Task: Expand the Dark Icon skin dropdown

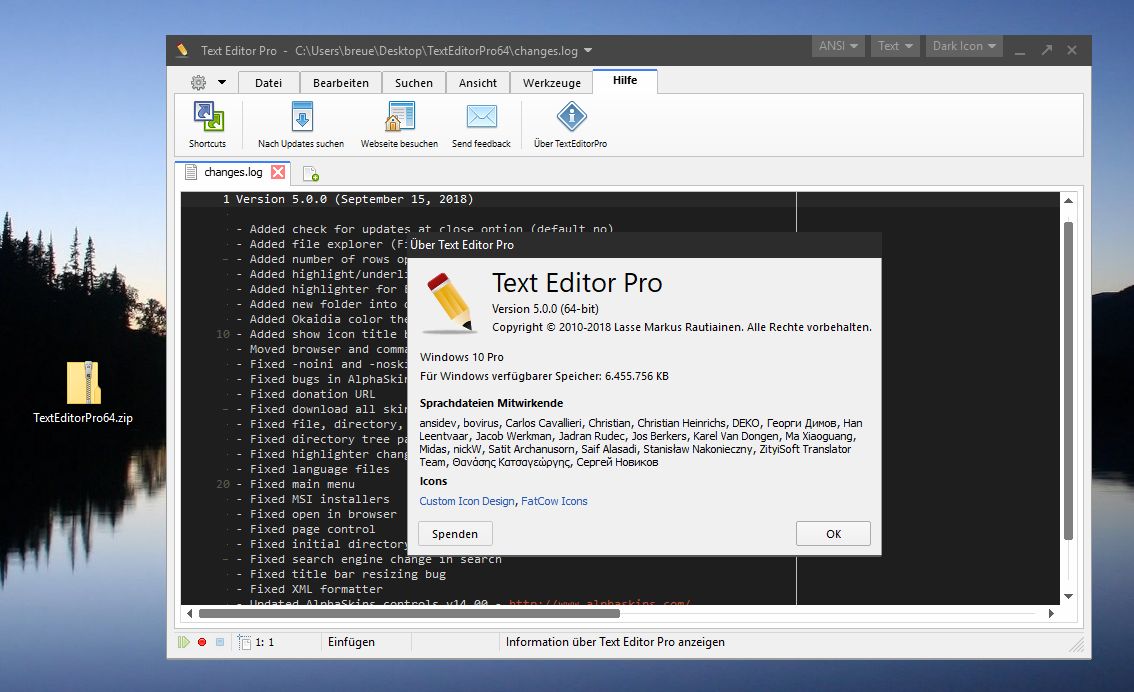Action: tap(964, 46)
